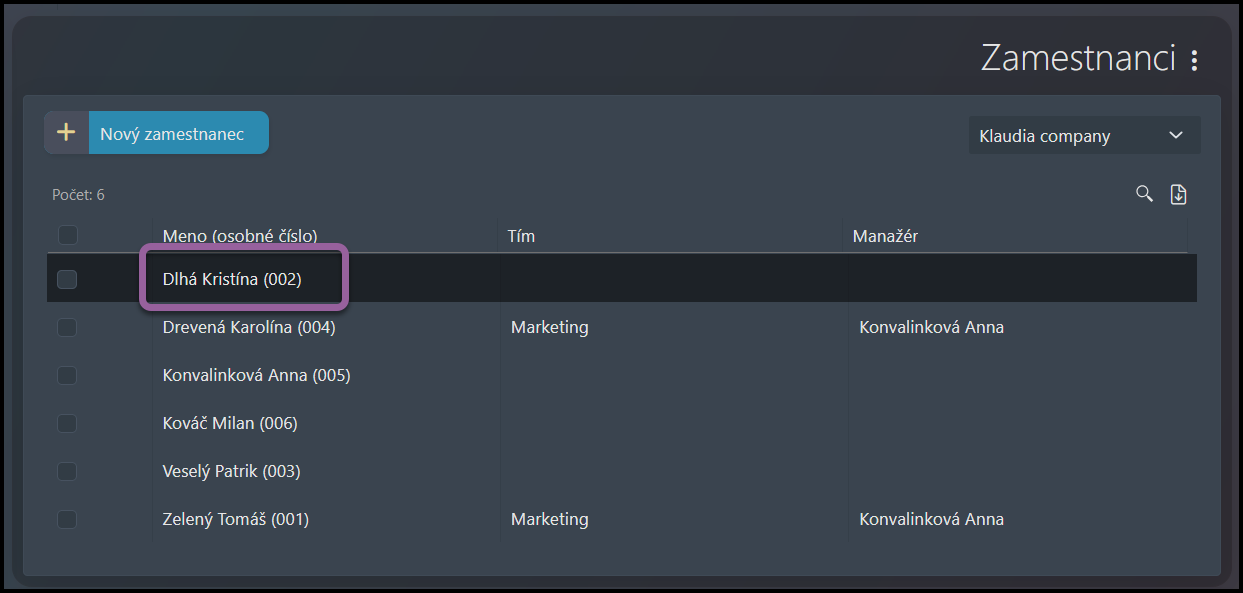Tick the checkbox for Kováč Milan

[x=67, y=423]
